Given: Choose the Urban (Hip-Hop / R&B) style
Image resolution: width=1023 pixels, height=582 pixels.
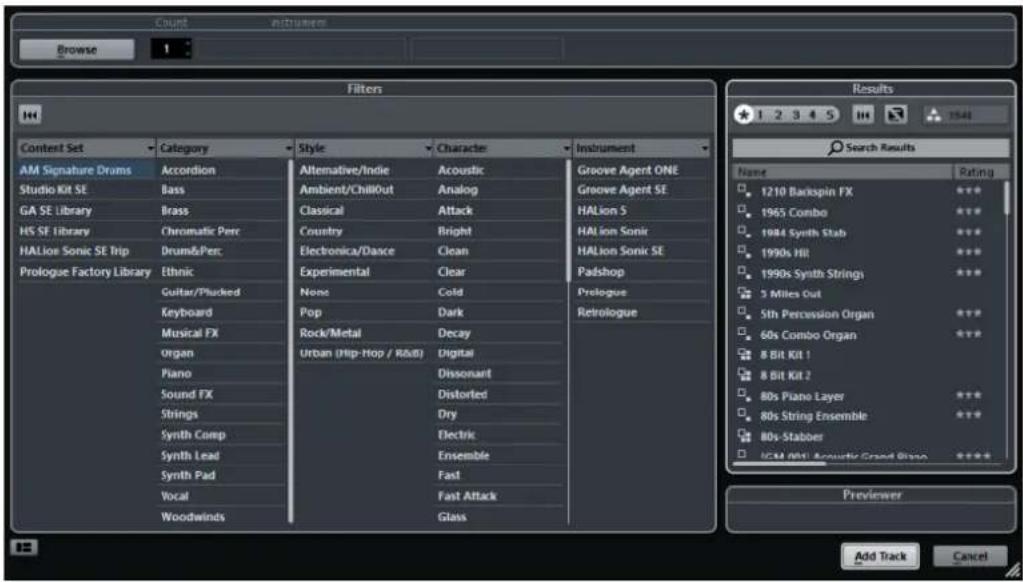Looking at the screenshot, I should [363, 353].
